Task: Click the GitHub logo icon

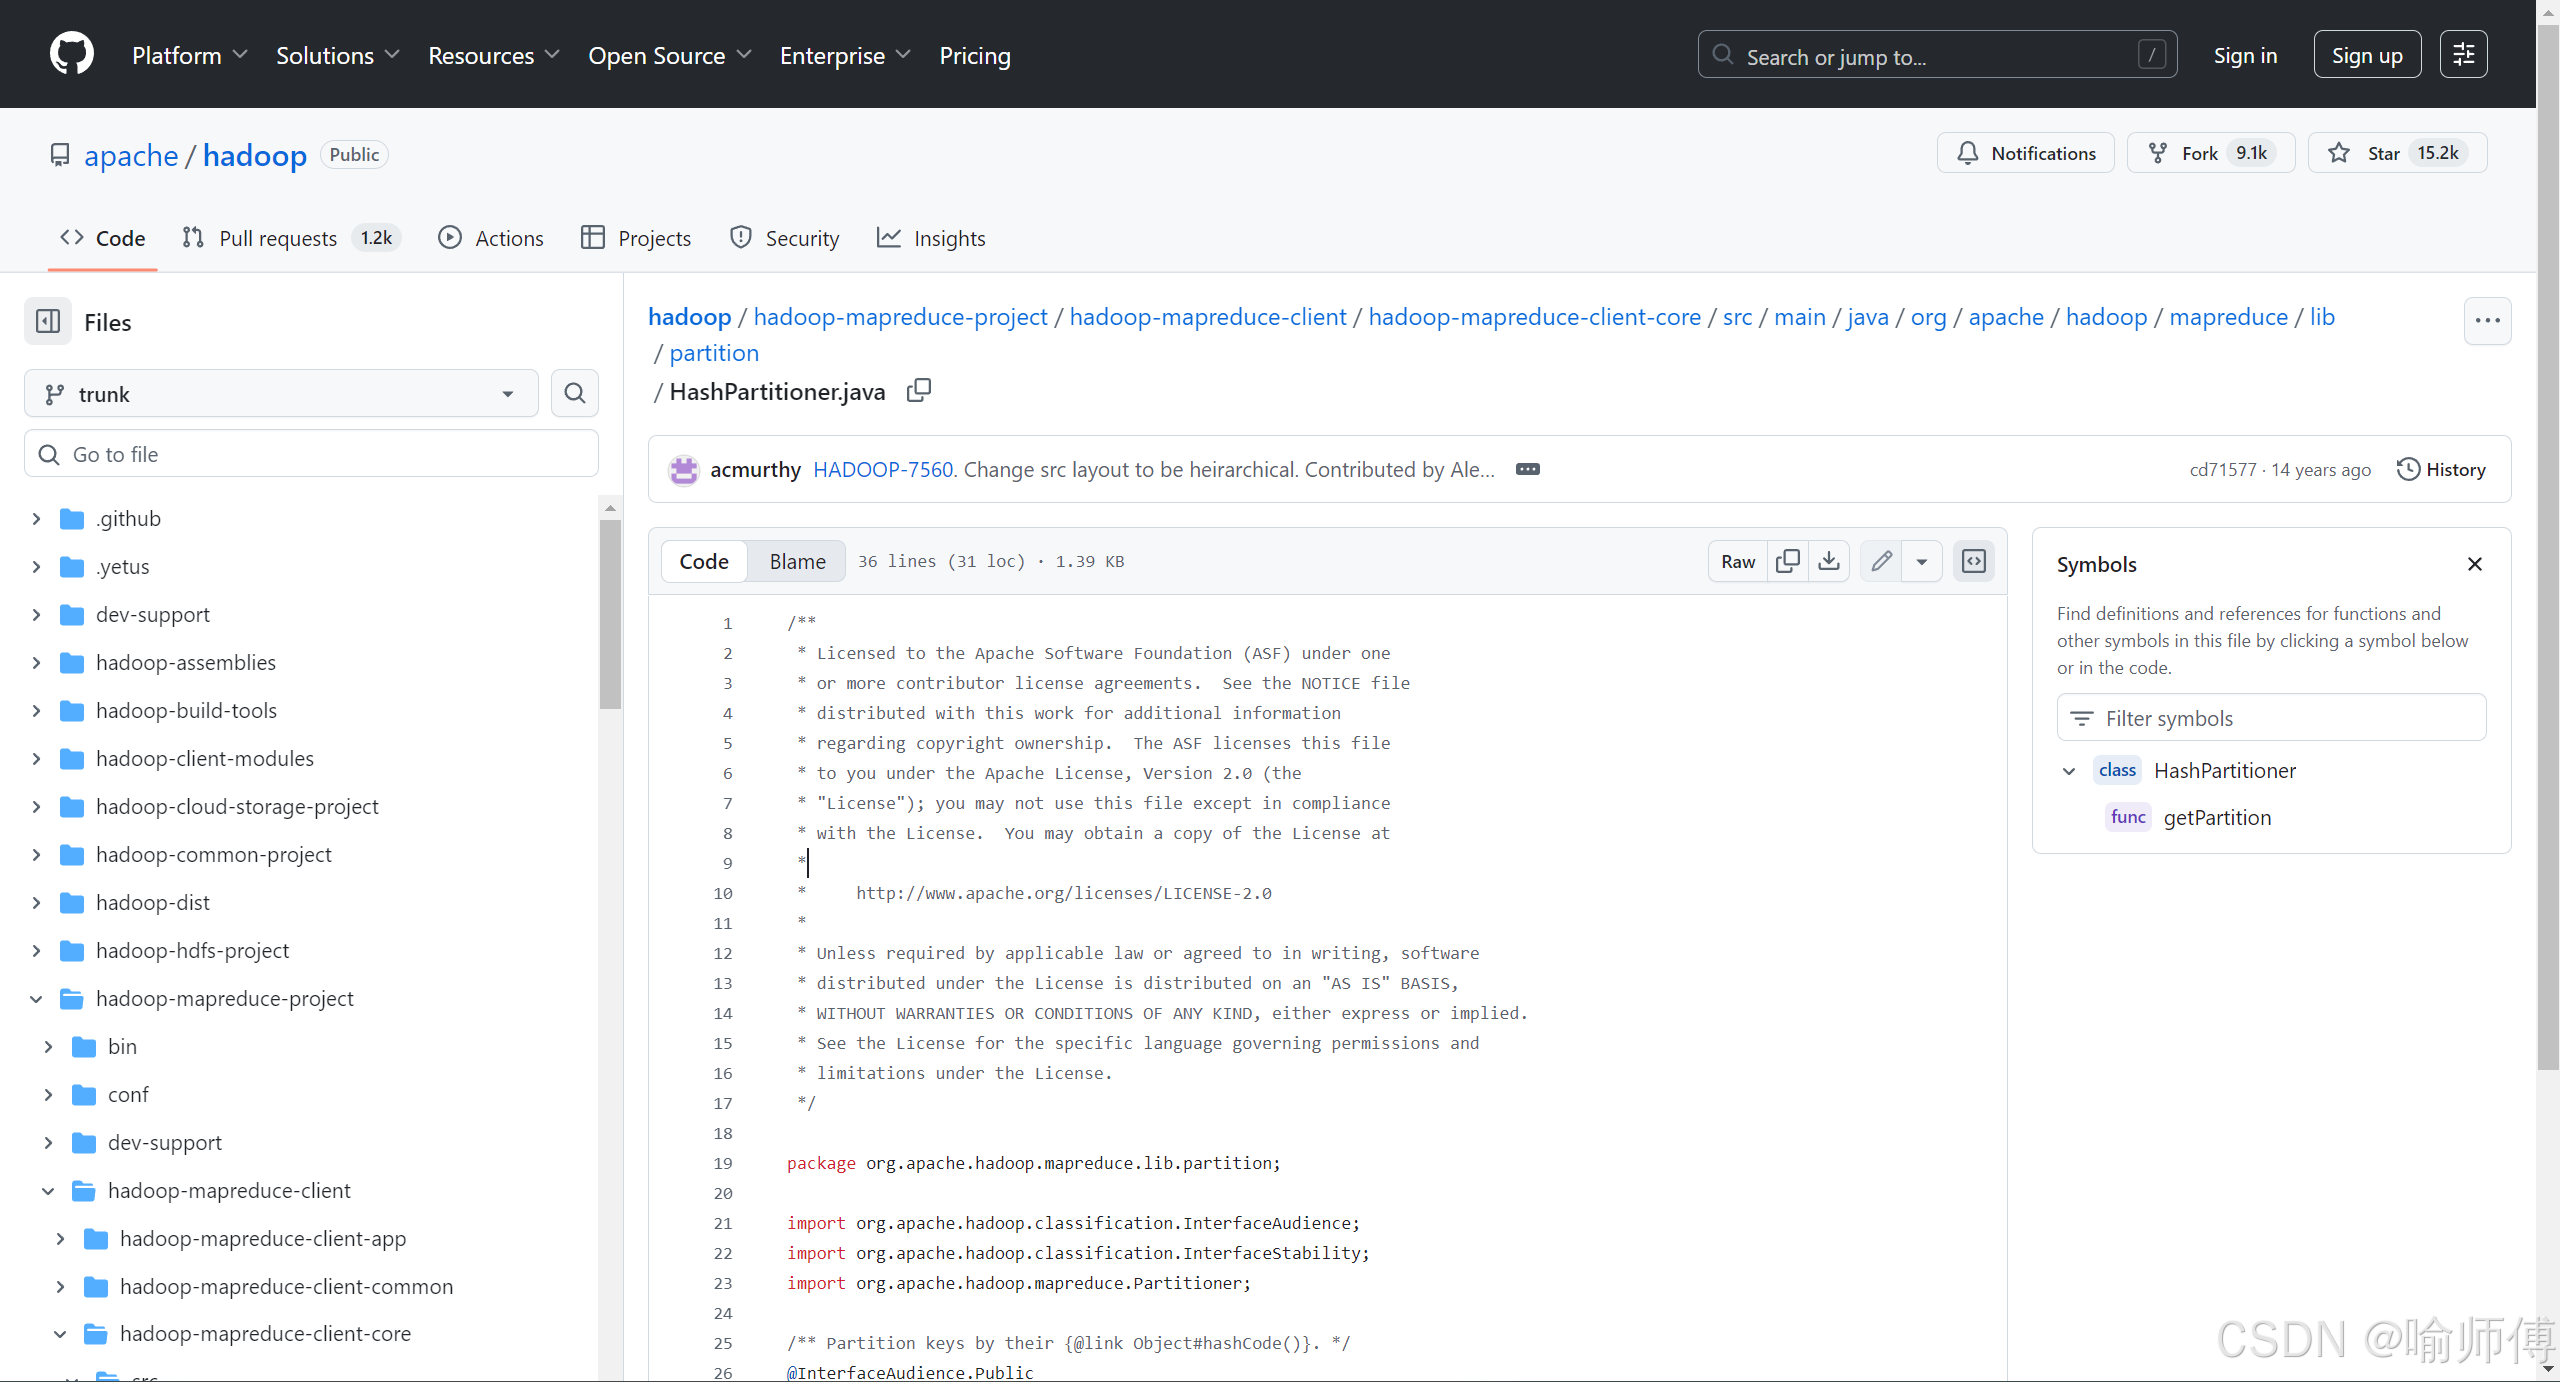Action: pyautogui.click(x=72, y=54)
